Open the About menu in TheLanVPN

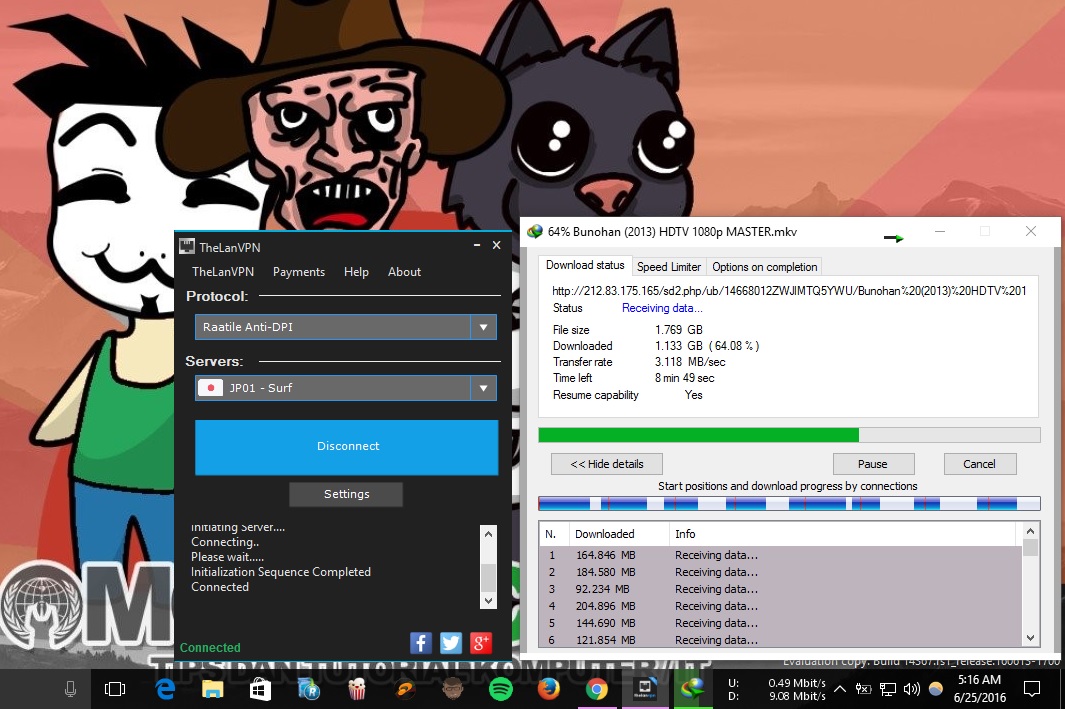404,272
